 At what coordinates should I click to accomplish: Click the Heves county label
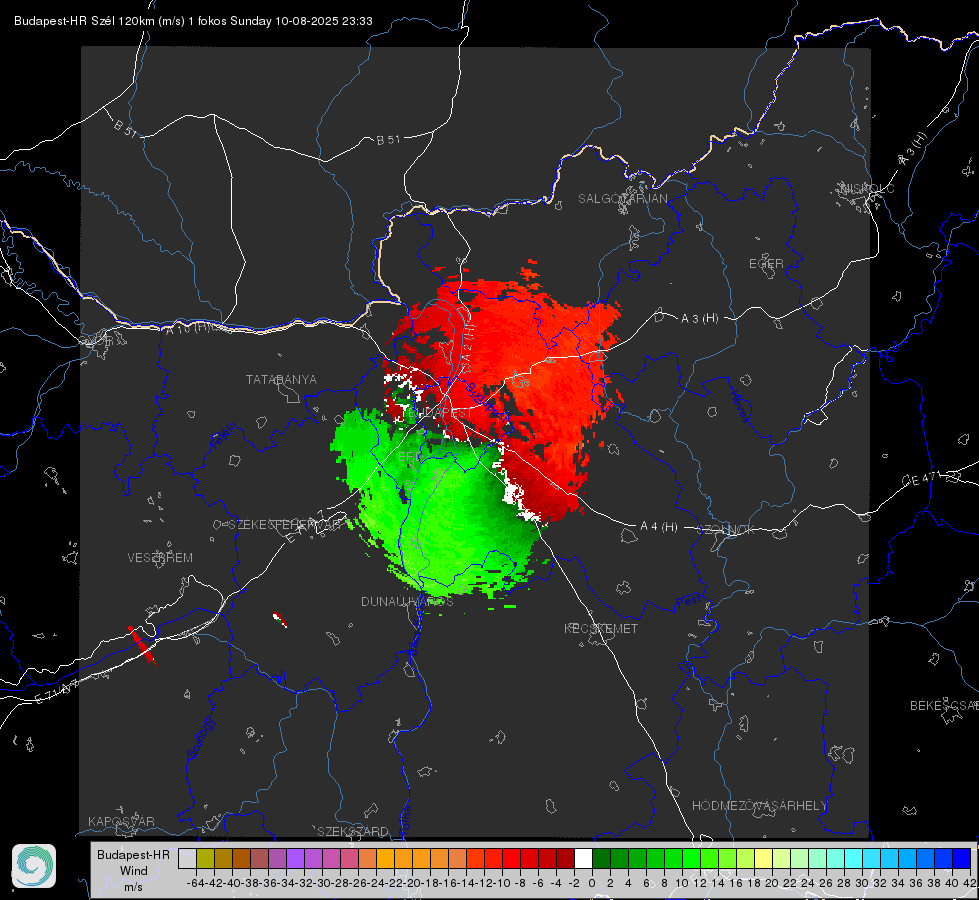(739, 407)
